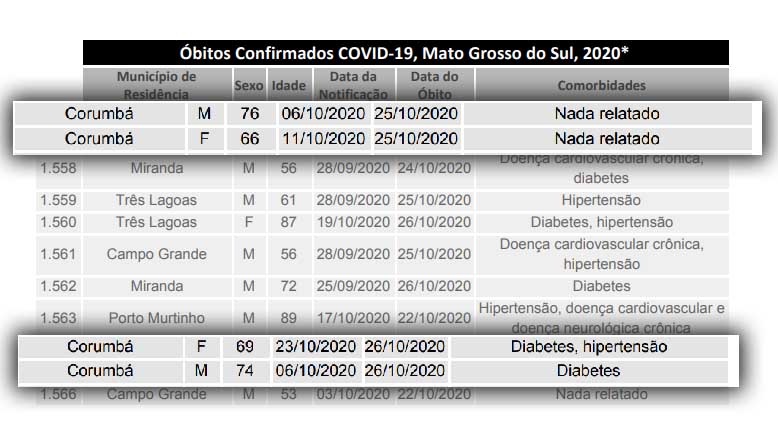This screenshot has width=778, height=436.
Task: Click 'Doença cardiovascular crônica, hipertensão' cell
Action: click(601, 254)
